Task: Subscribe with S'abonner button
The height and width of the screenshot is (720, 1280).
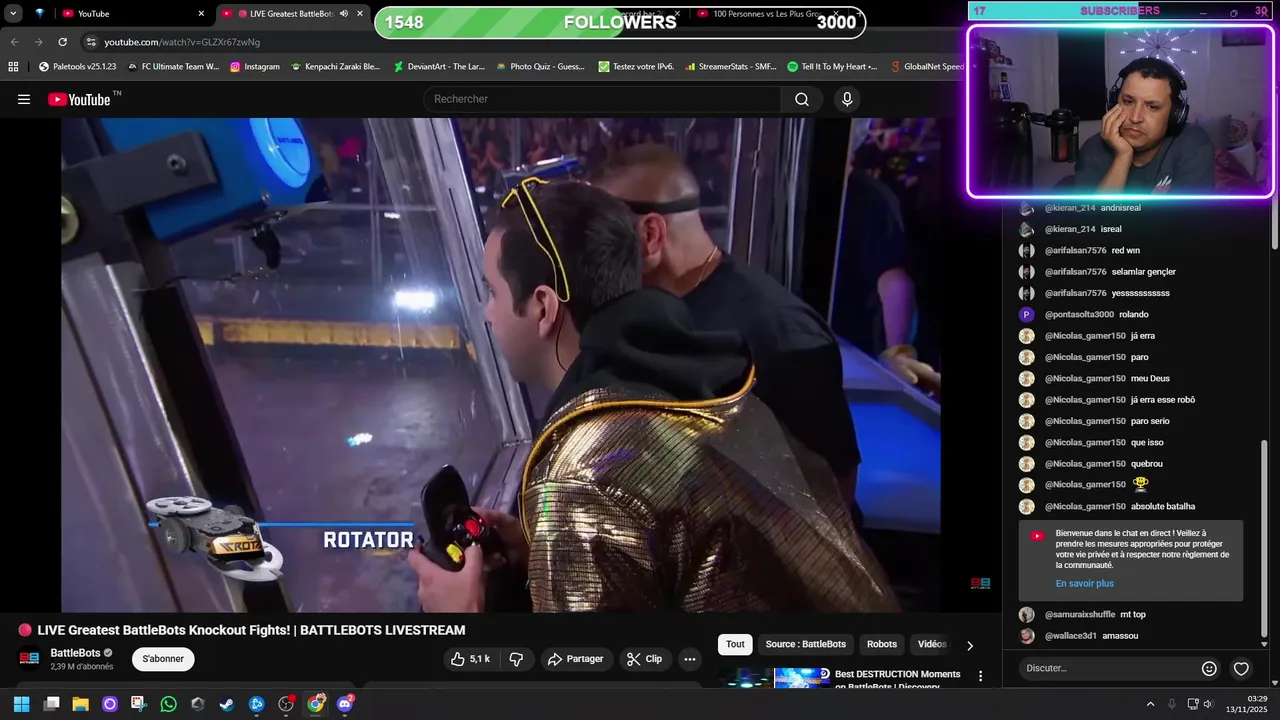Action: point(163,659)
